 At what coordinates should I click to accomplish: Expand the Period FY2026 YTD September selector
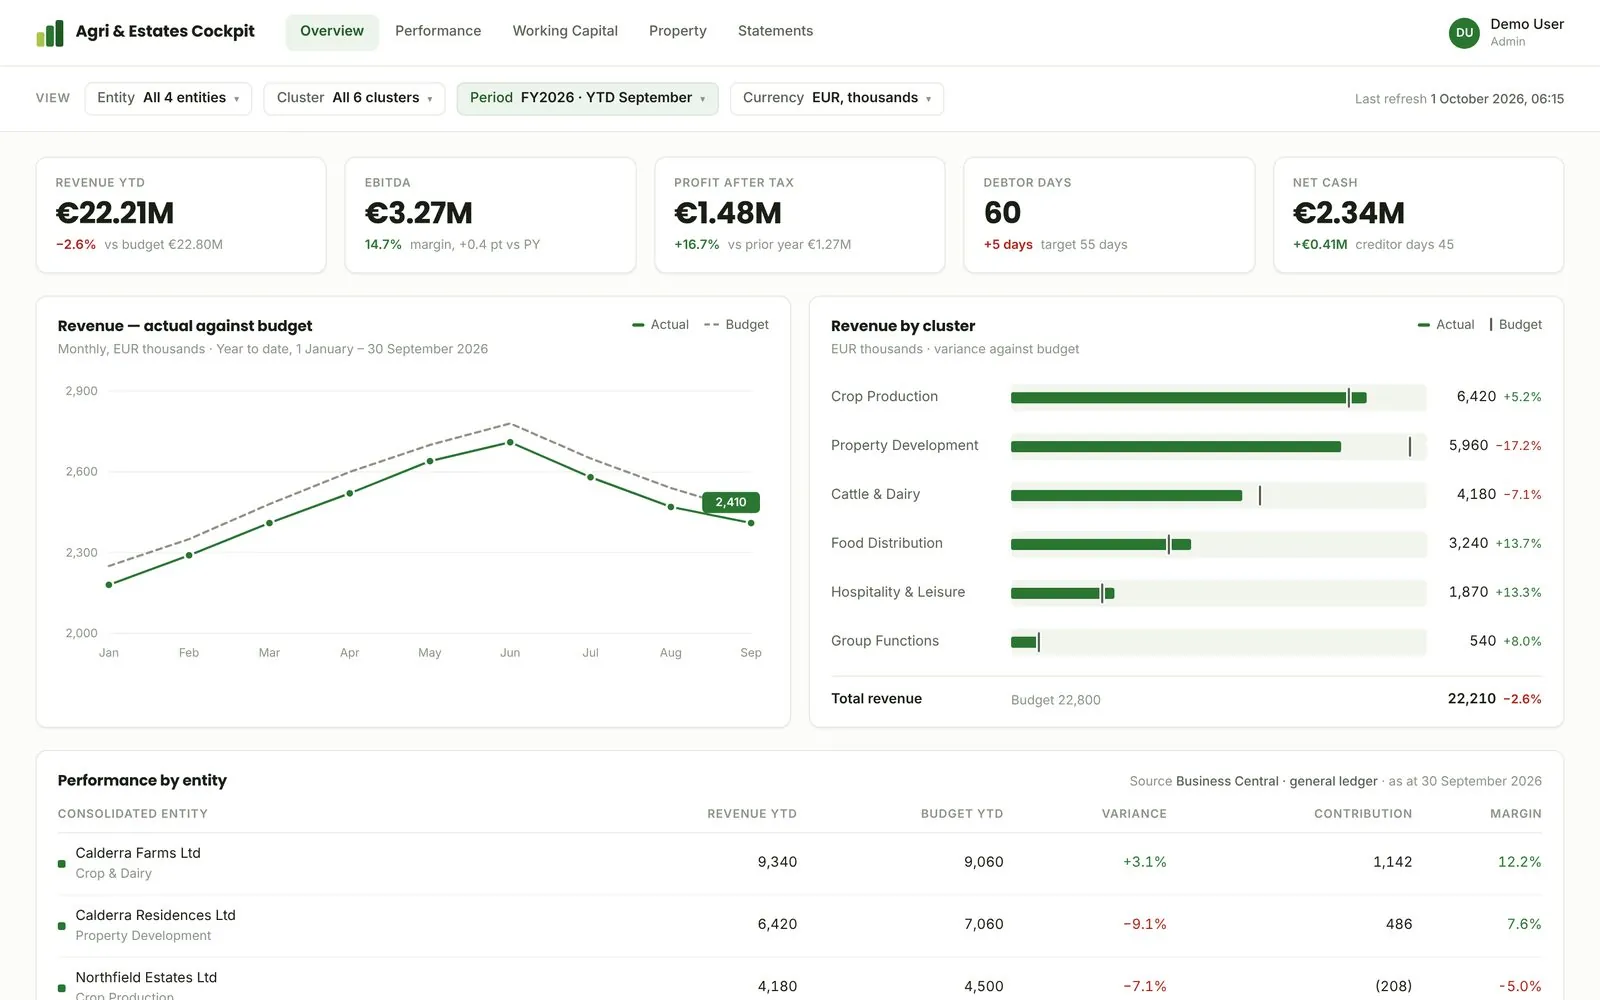[588, 98]
